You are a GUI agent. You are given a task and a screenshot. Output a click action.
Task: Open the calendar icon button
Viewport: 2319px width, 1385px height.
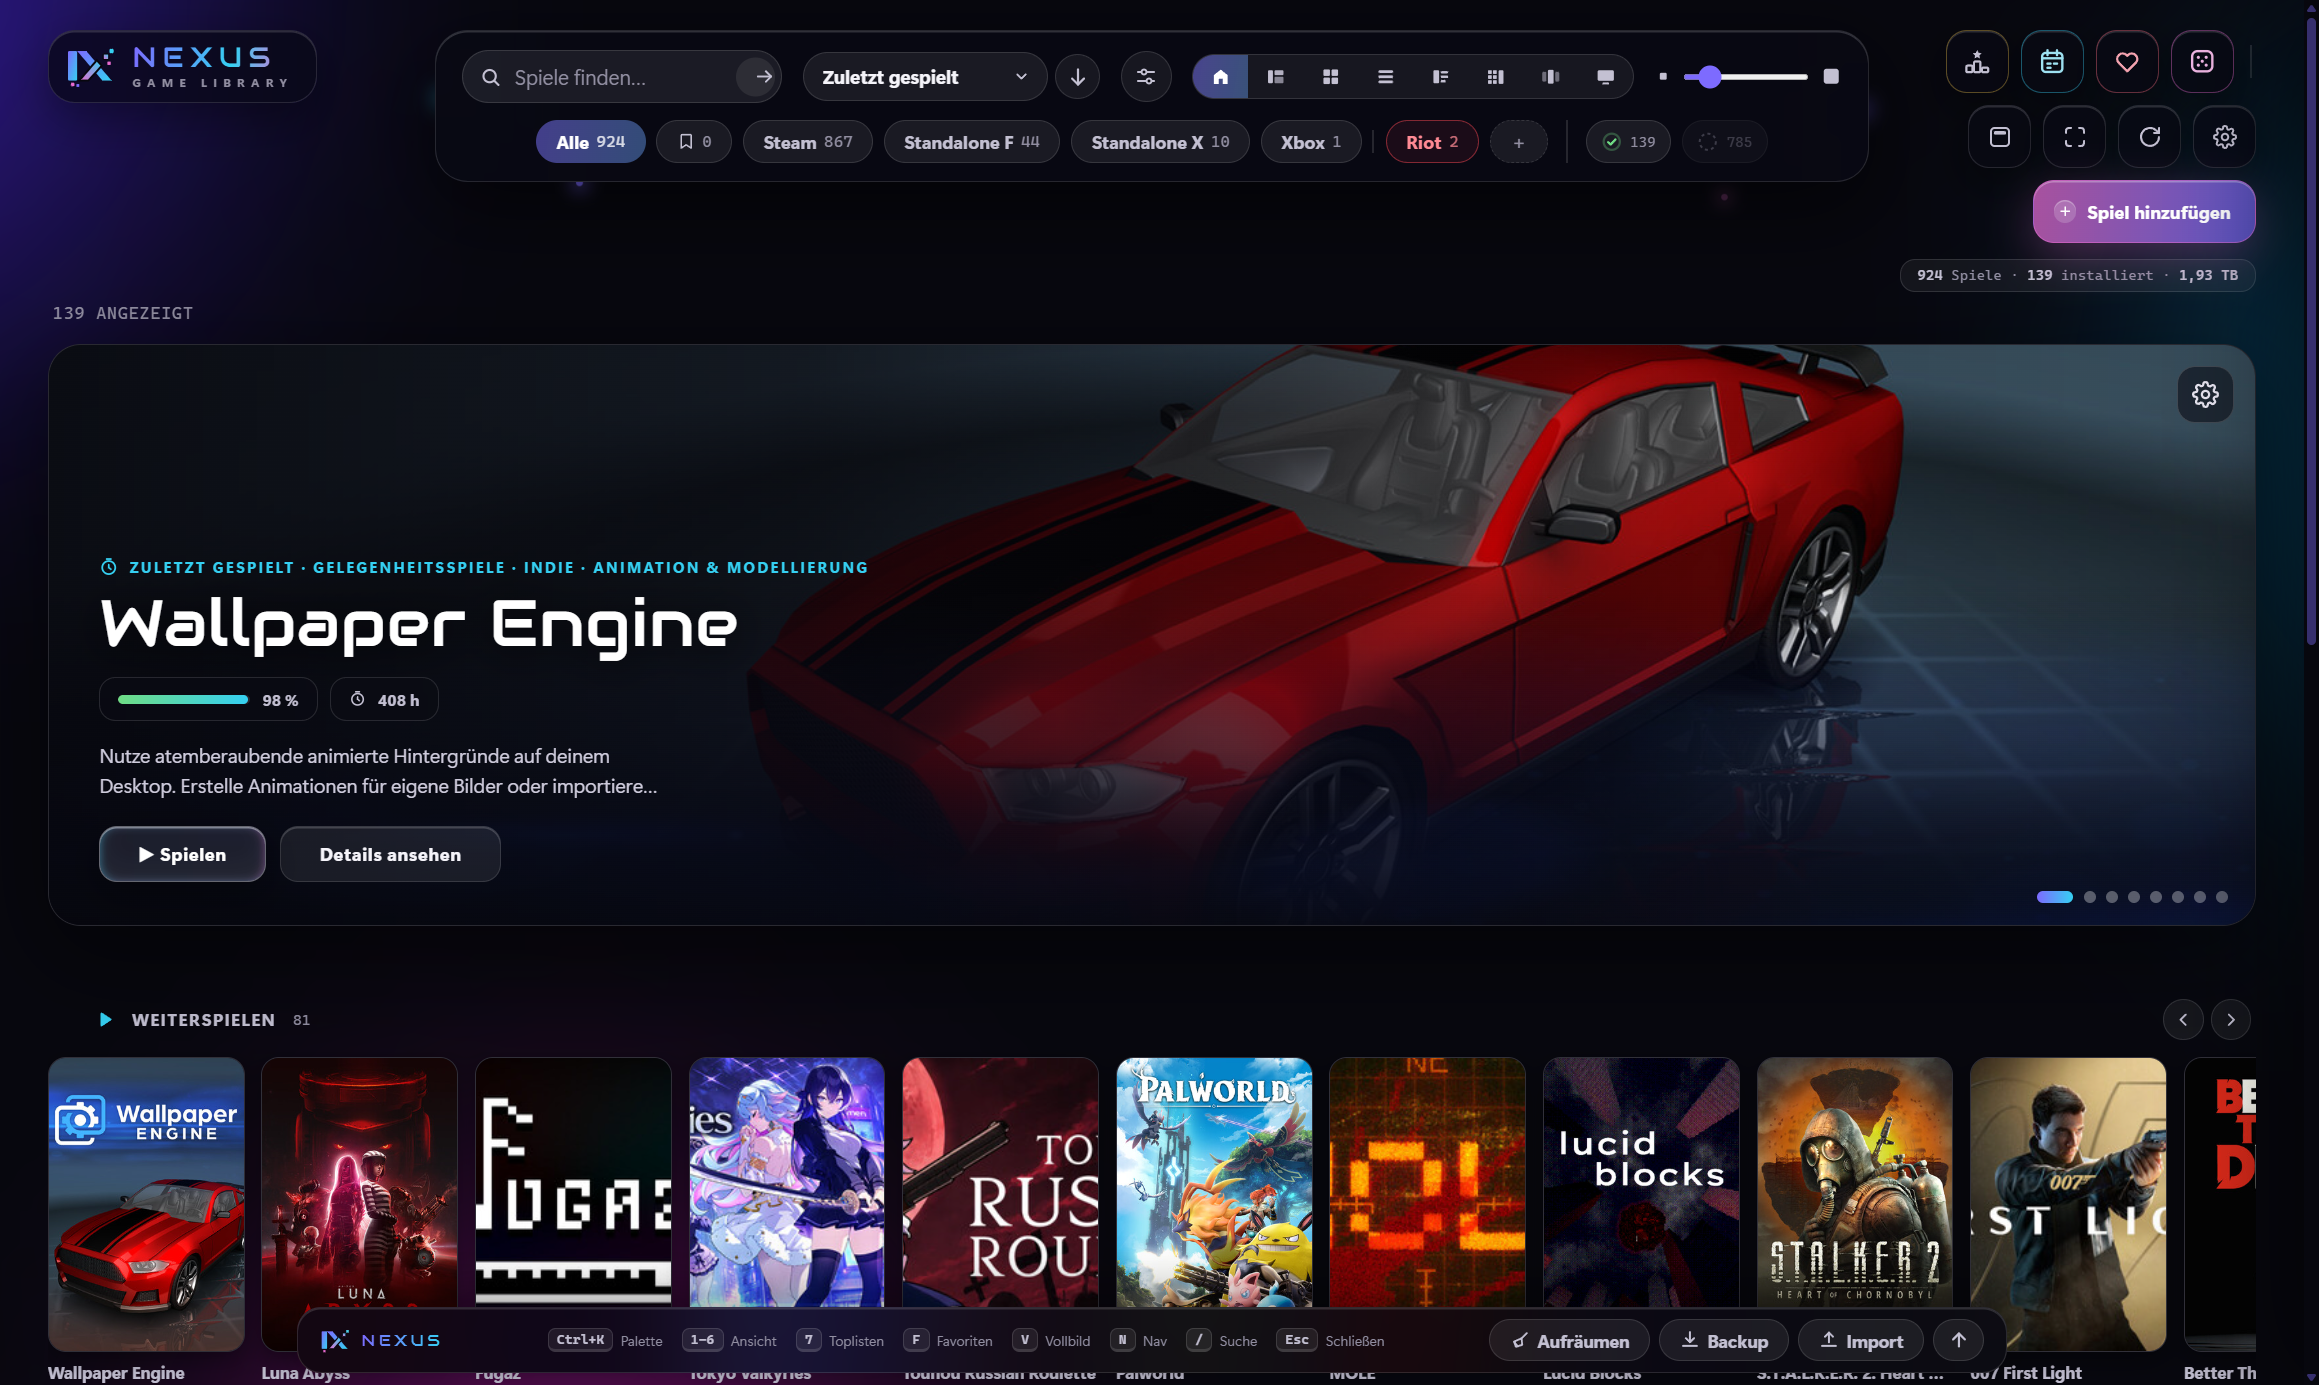pos(2052,62)
